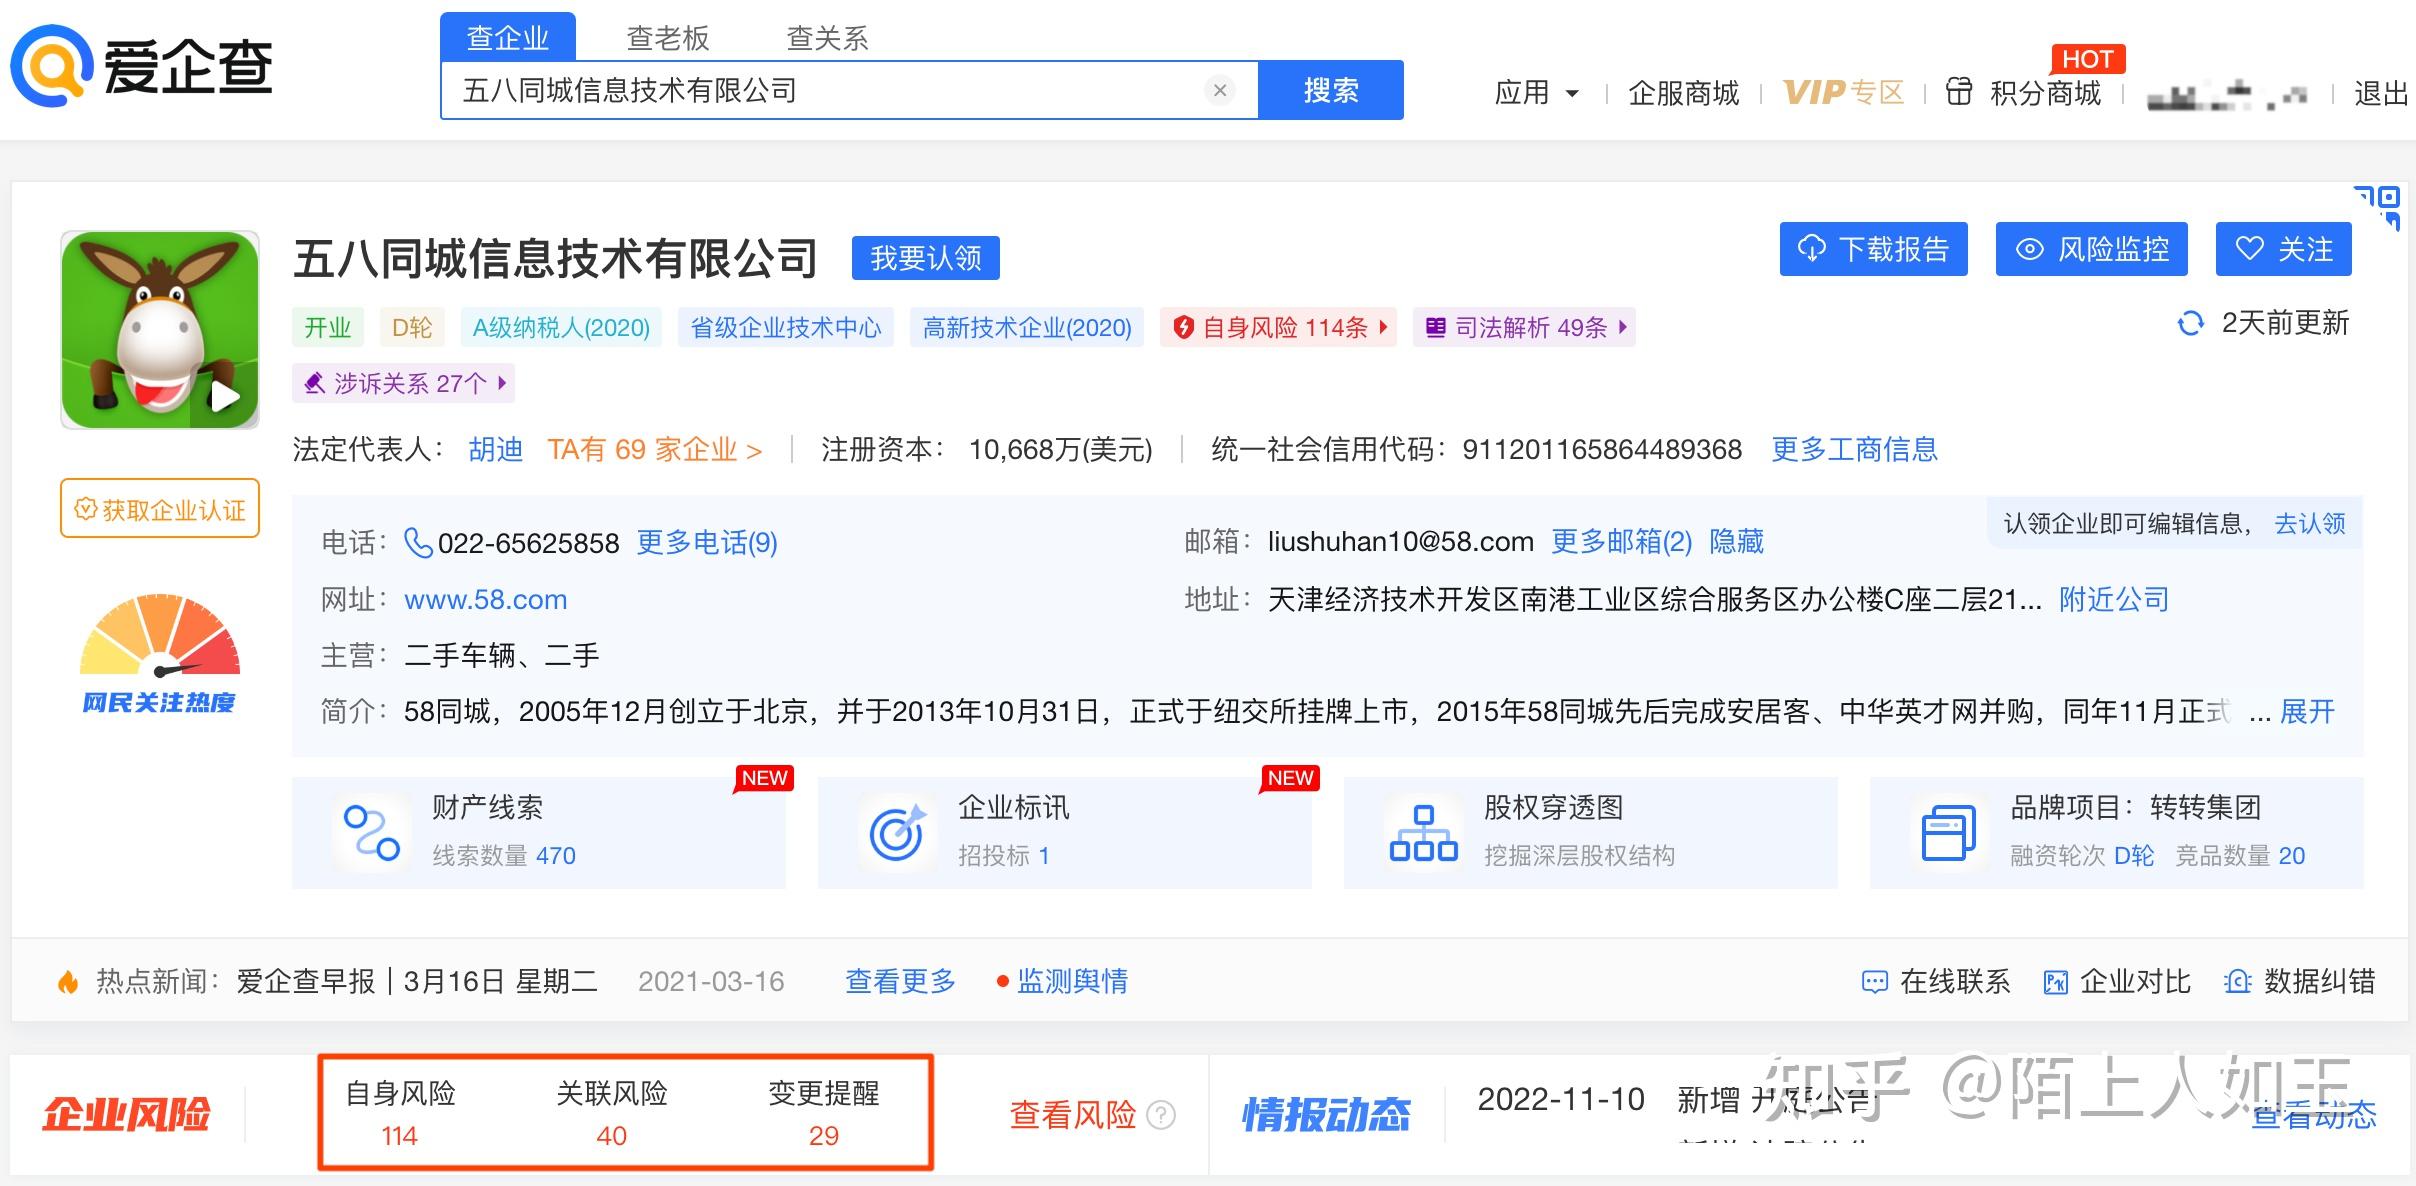This screenshot has height=1186, width=2416.
Task: Show 更多电话(9)
Action: coord(707,543)
